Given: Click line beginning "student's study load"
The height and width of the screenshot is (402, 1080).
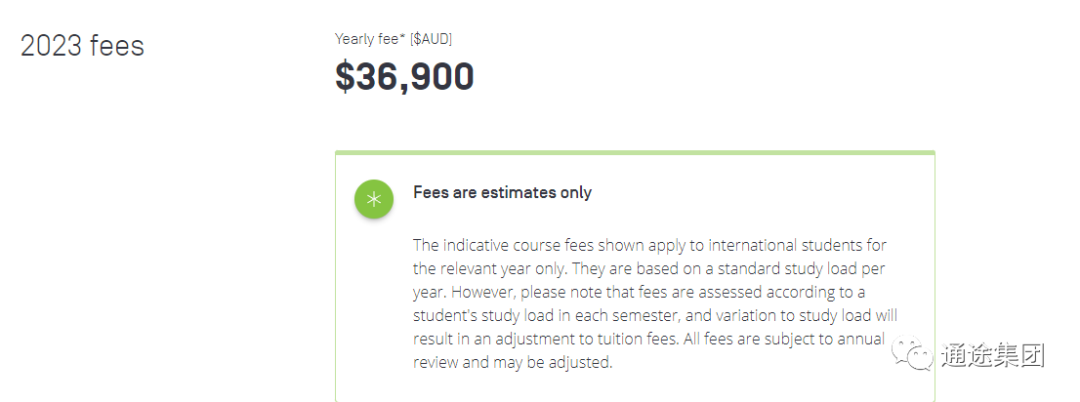Looking at the screenshot, I should pos(655,315).
